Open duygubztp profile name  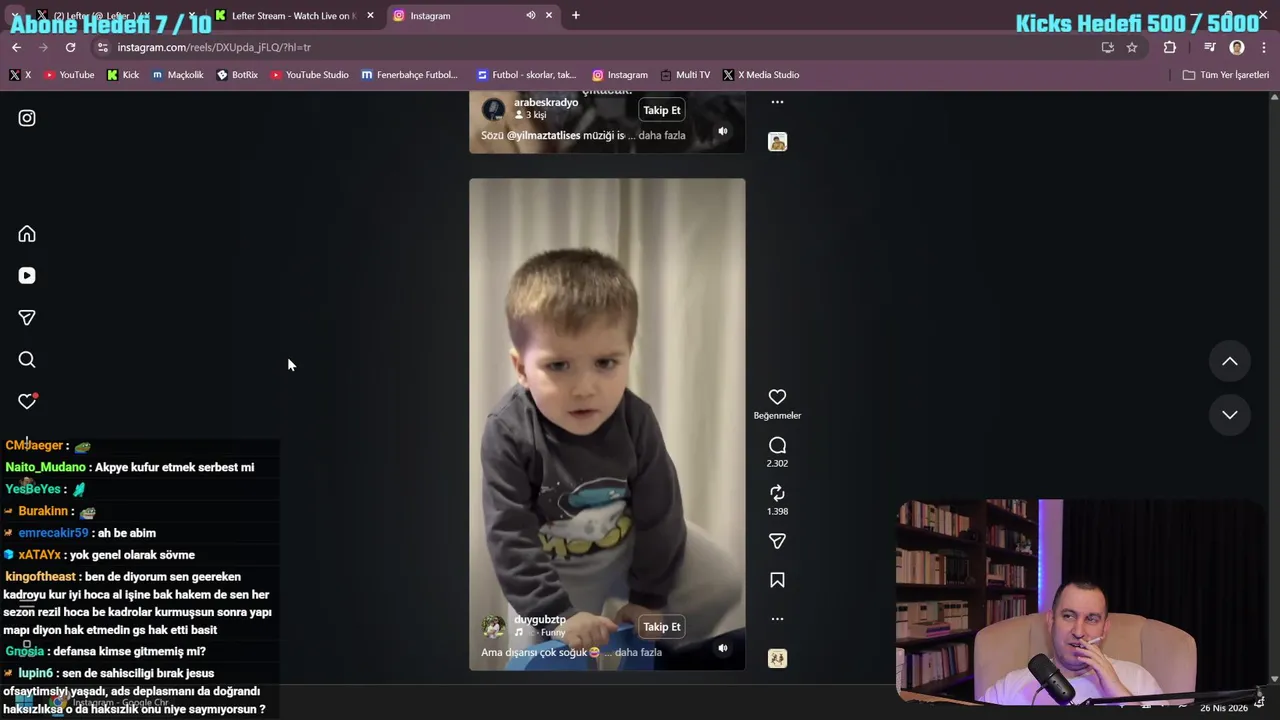click(x=540, y=620)
